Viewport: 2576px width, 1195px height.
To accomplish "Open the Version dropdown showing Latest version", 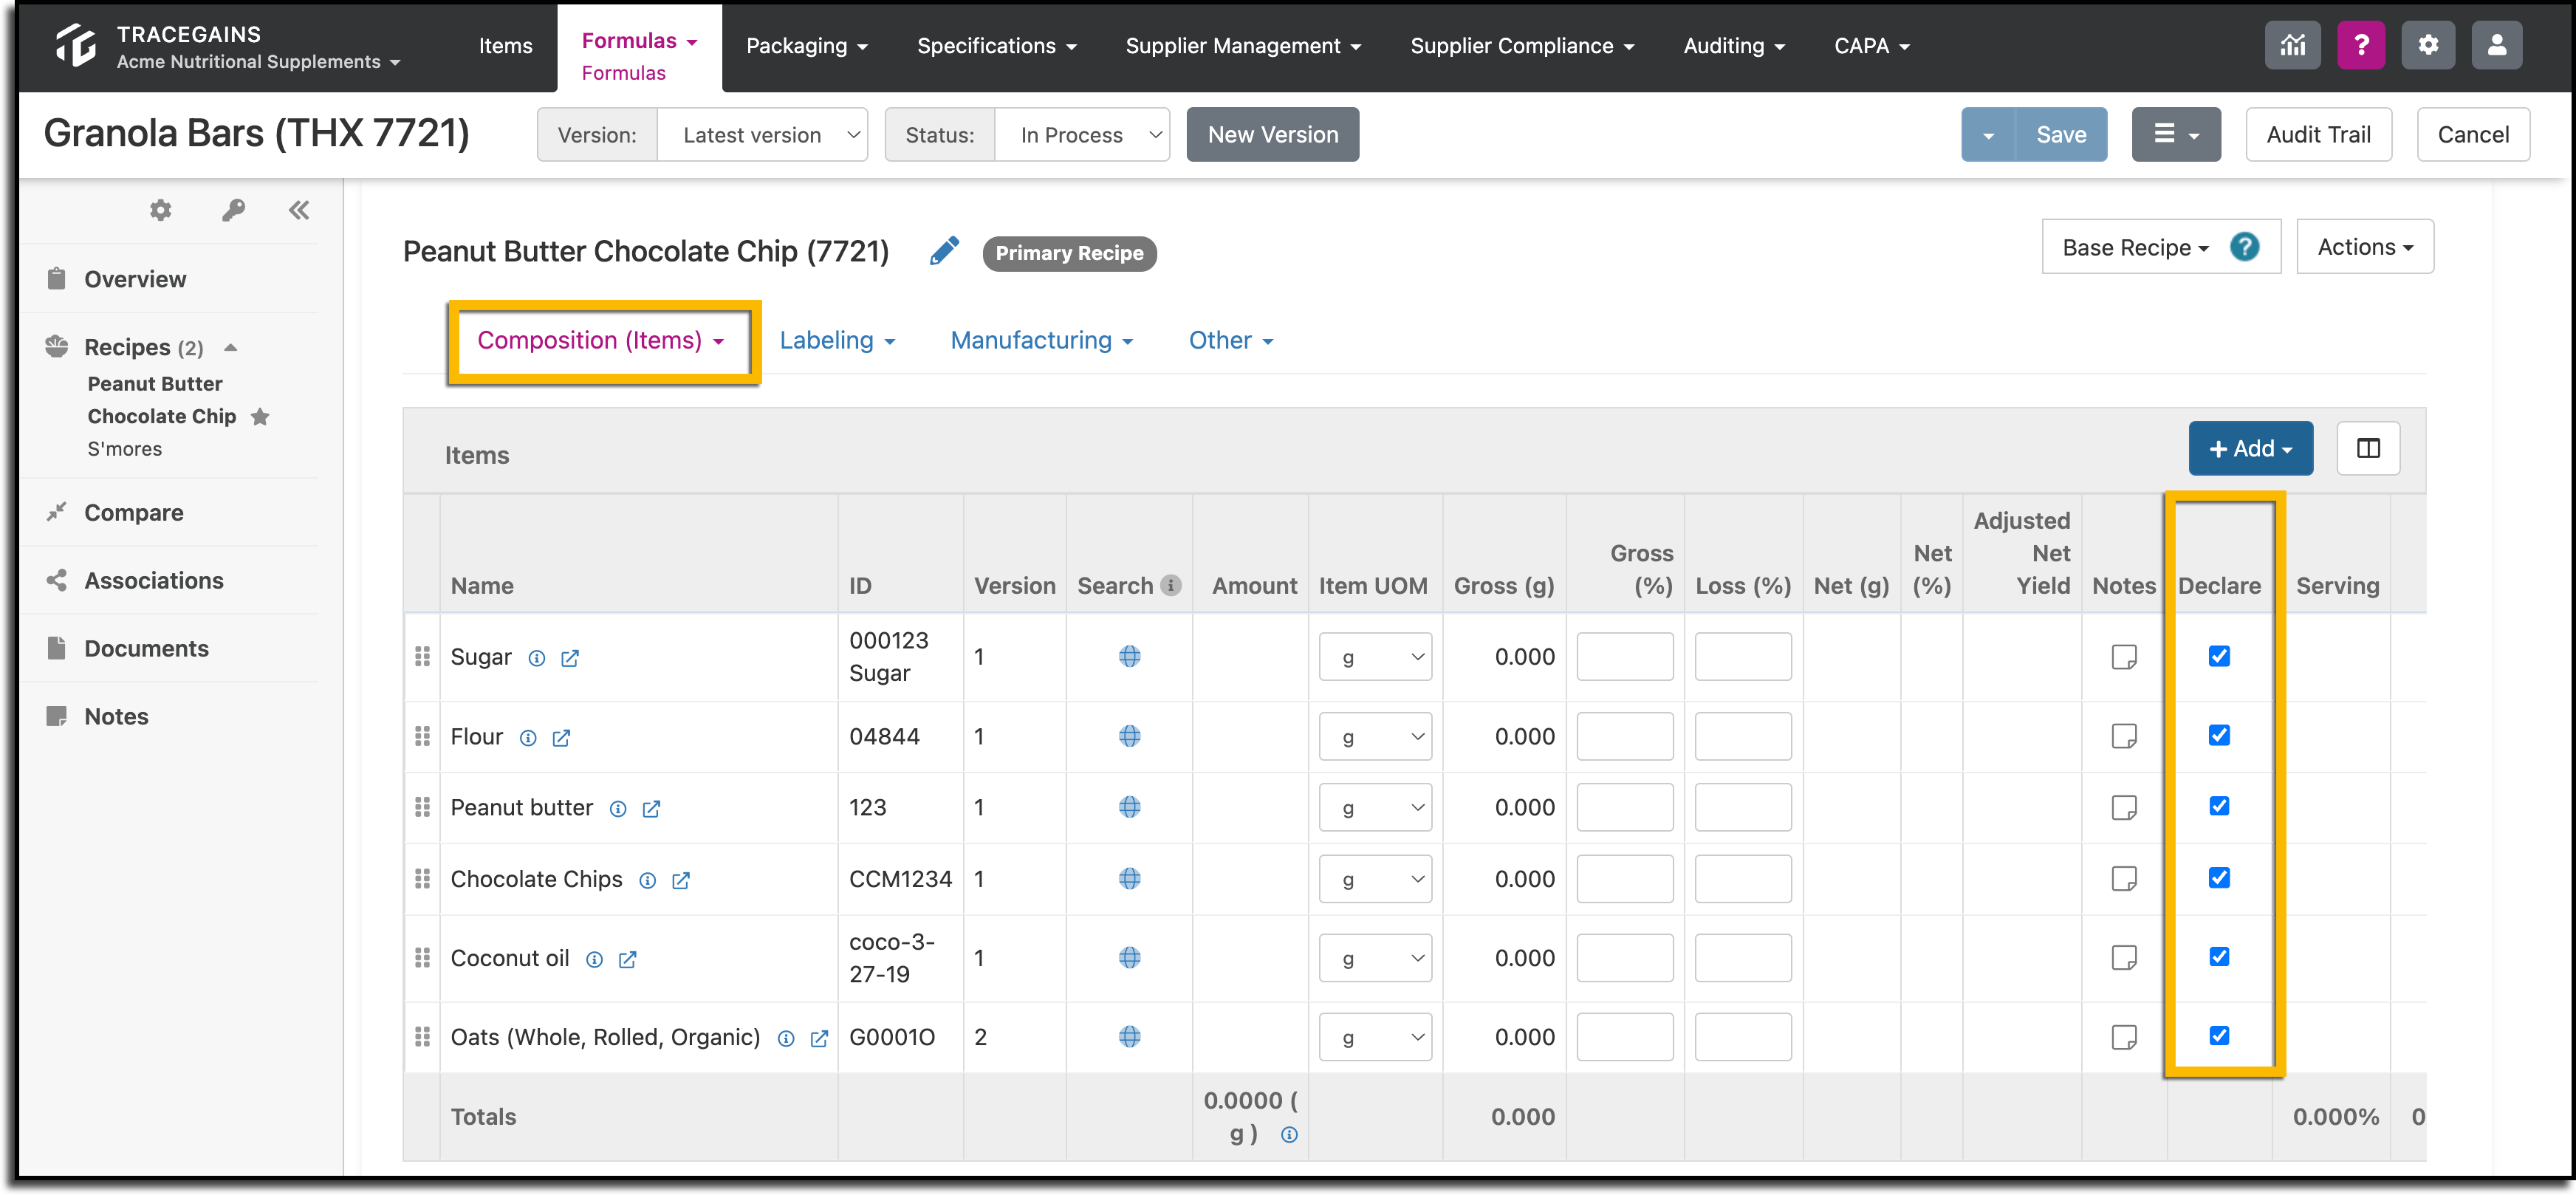I will pyautogui.click(x=762, y=135).
